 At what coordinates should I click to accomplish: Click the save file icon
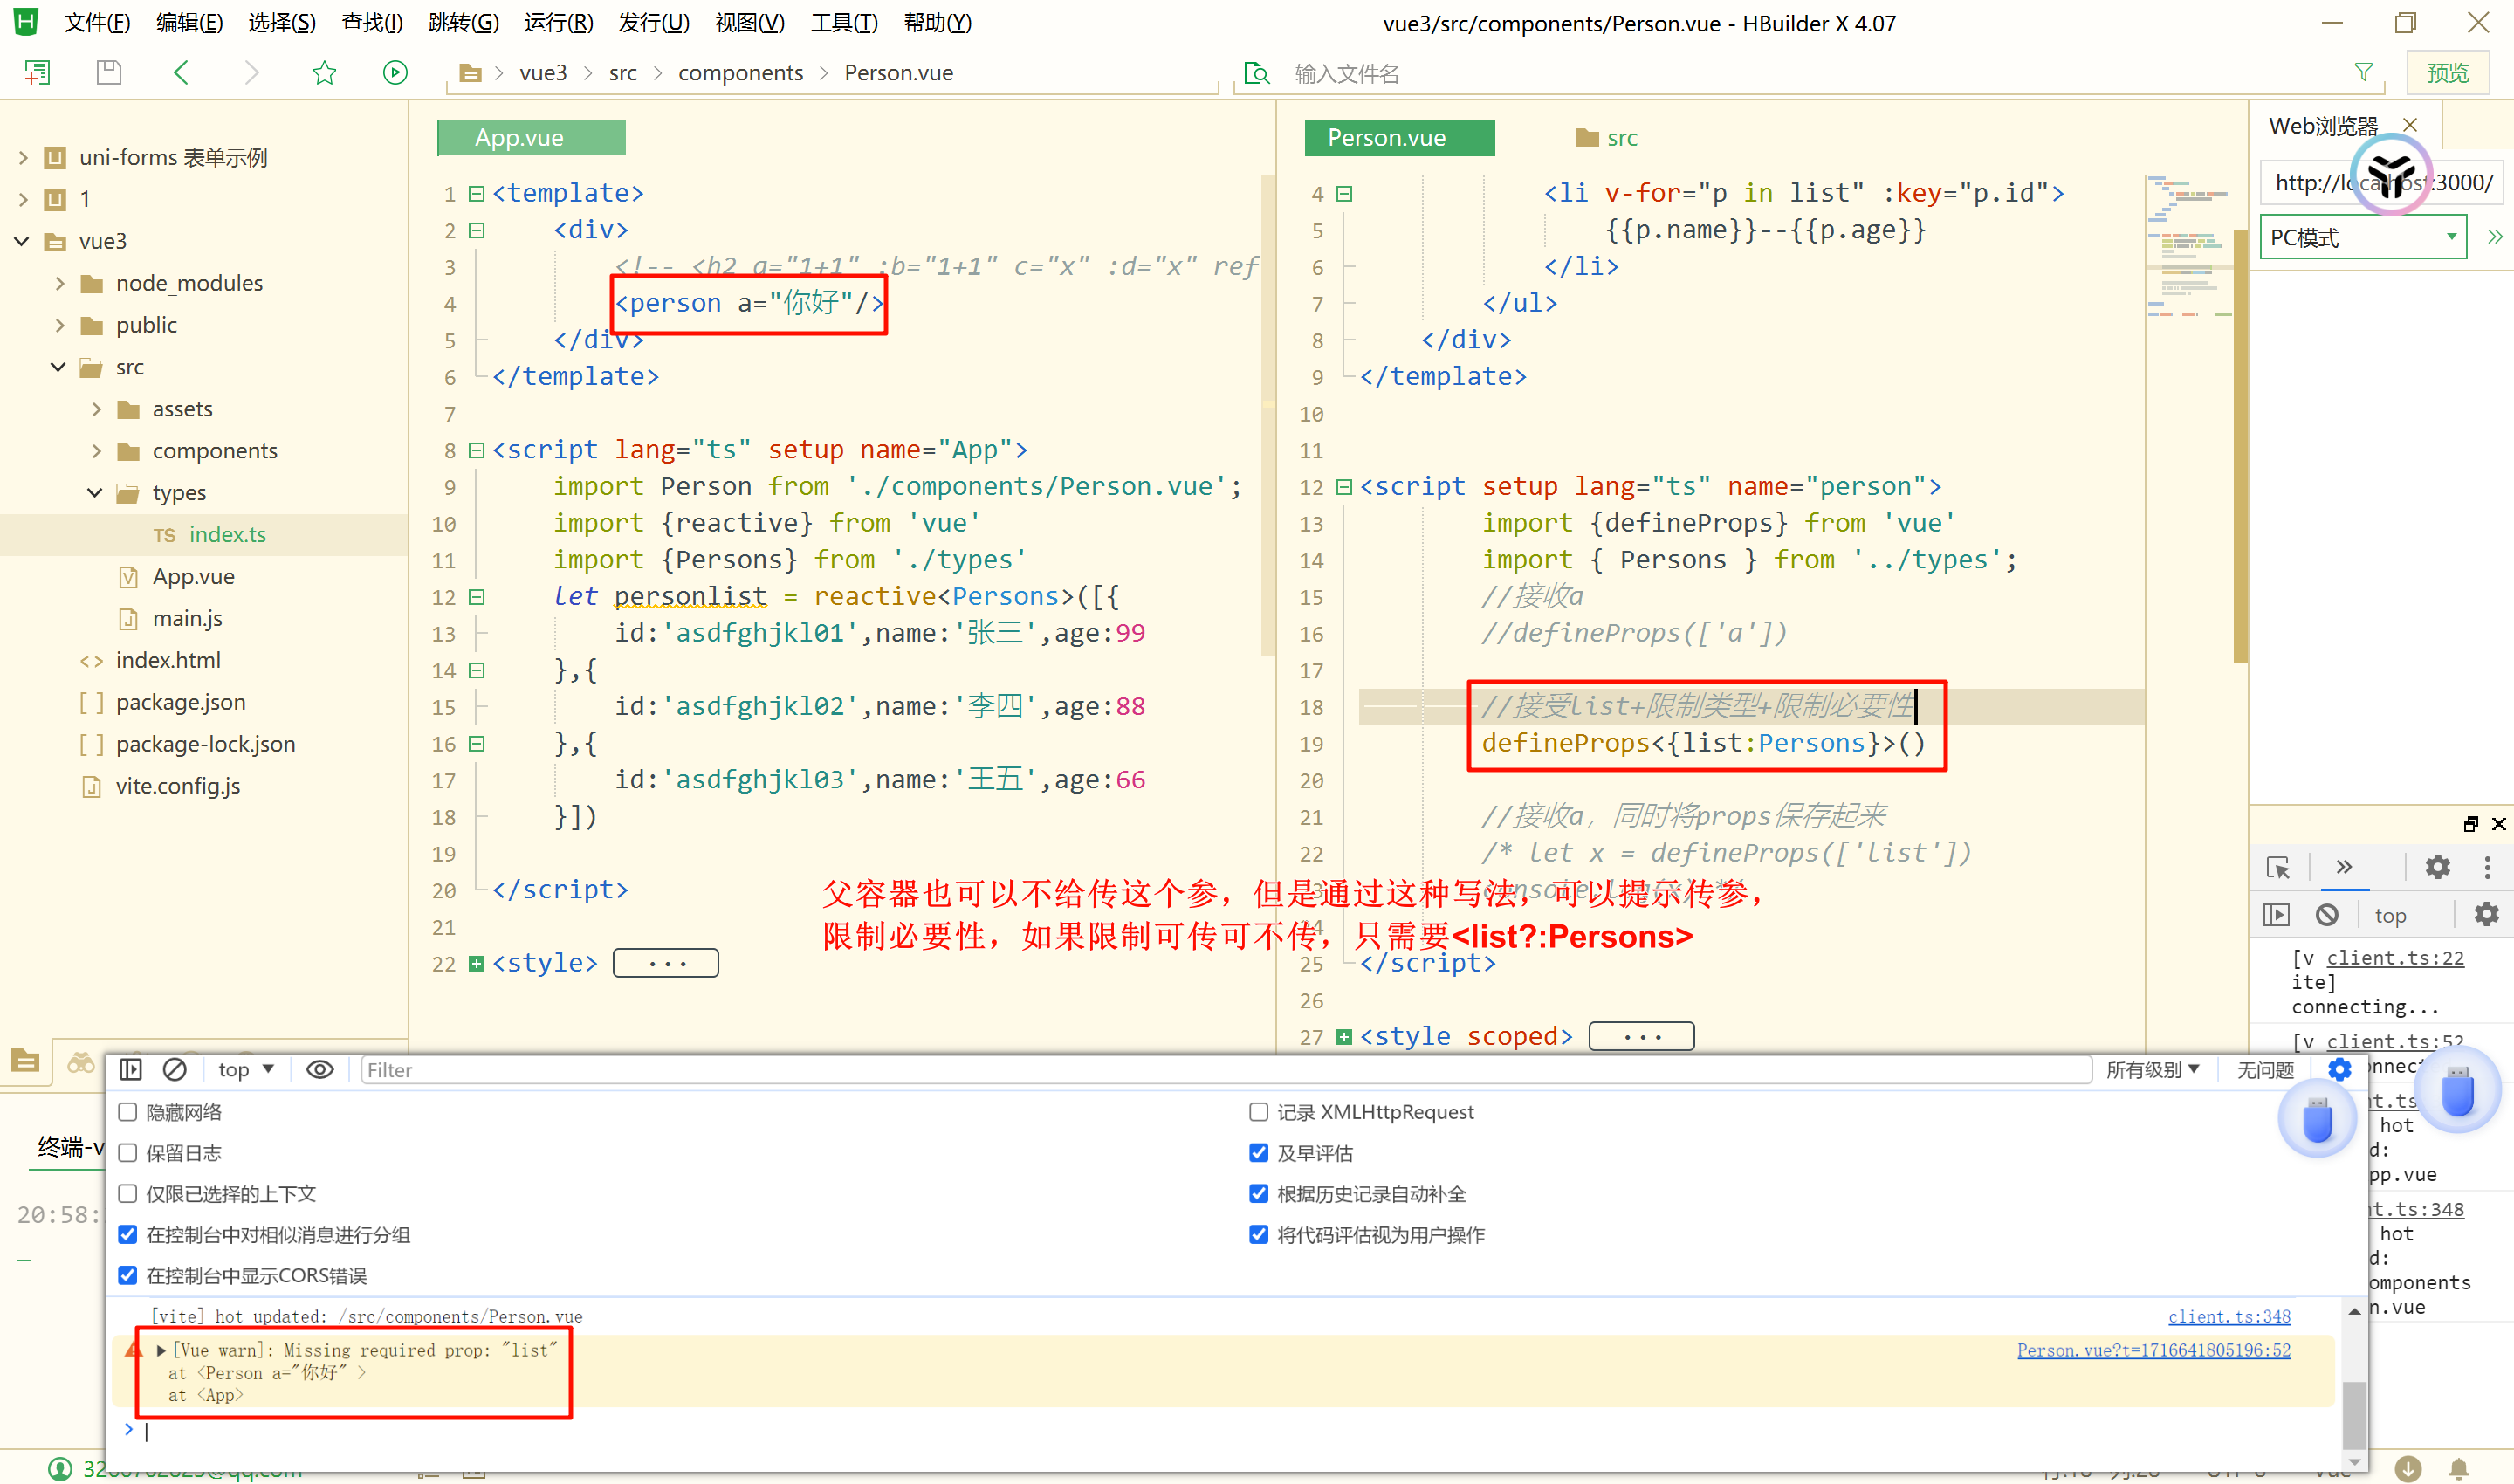pyautogui.click(x=109, y=72)
